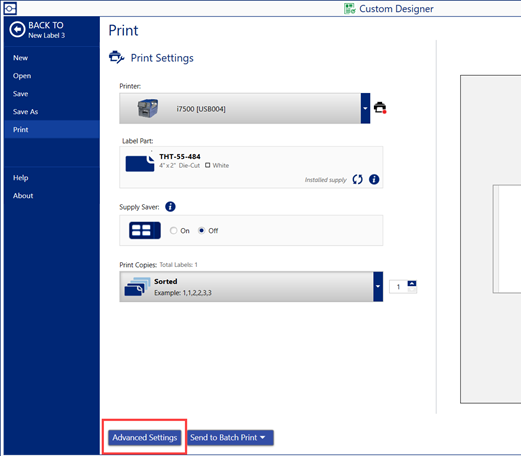Click the printer status icon with red dot

380,108
